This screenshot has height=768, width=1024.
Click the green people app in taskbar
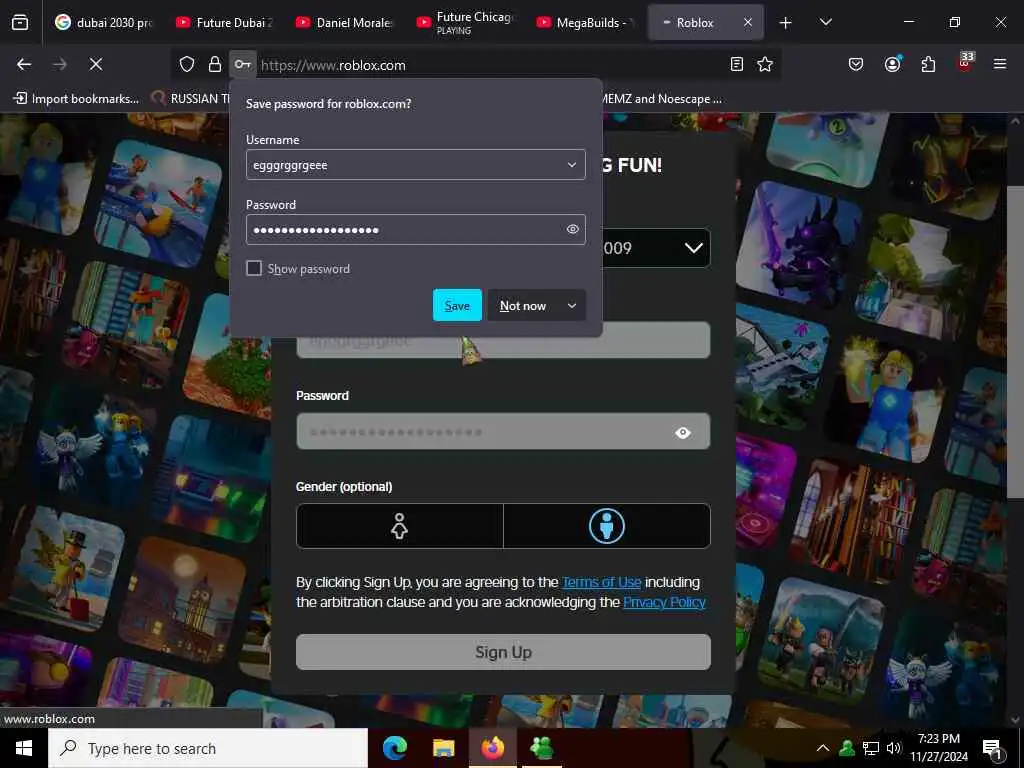[542, 748]
